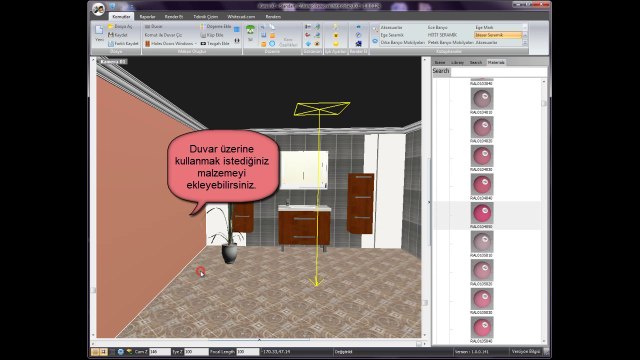The height and width of the screenshot is (360, 640).
Task: Select Ege Seramik library
Action: pyautogui.click(x=392, y=35)
